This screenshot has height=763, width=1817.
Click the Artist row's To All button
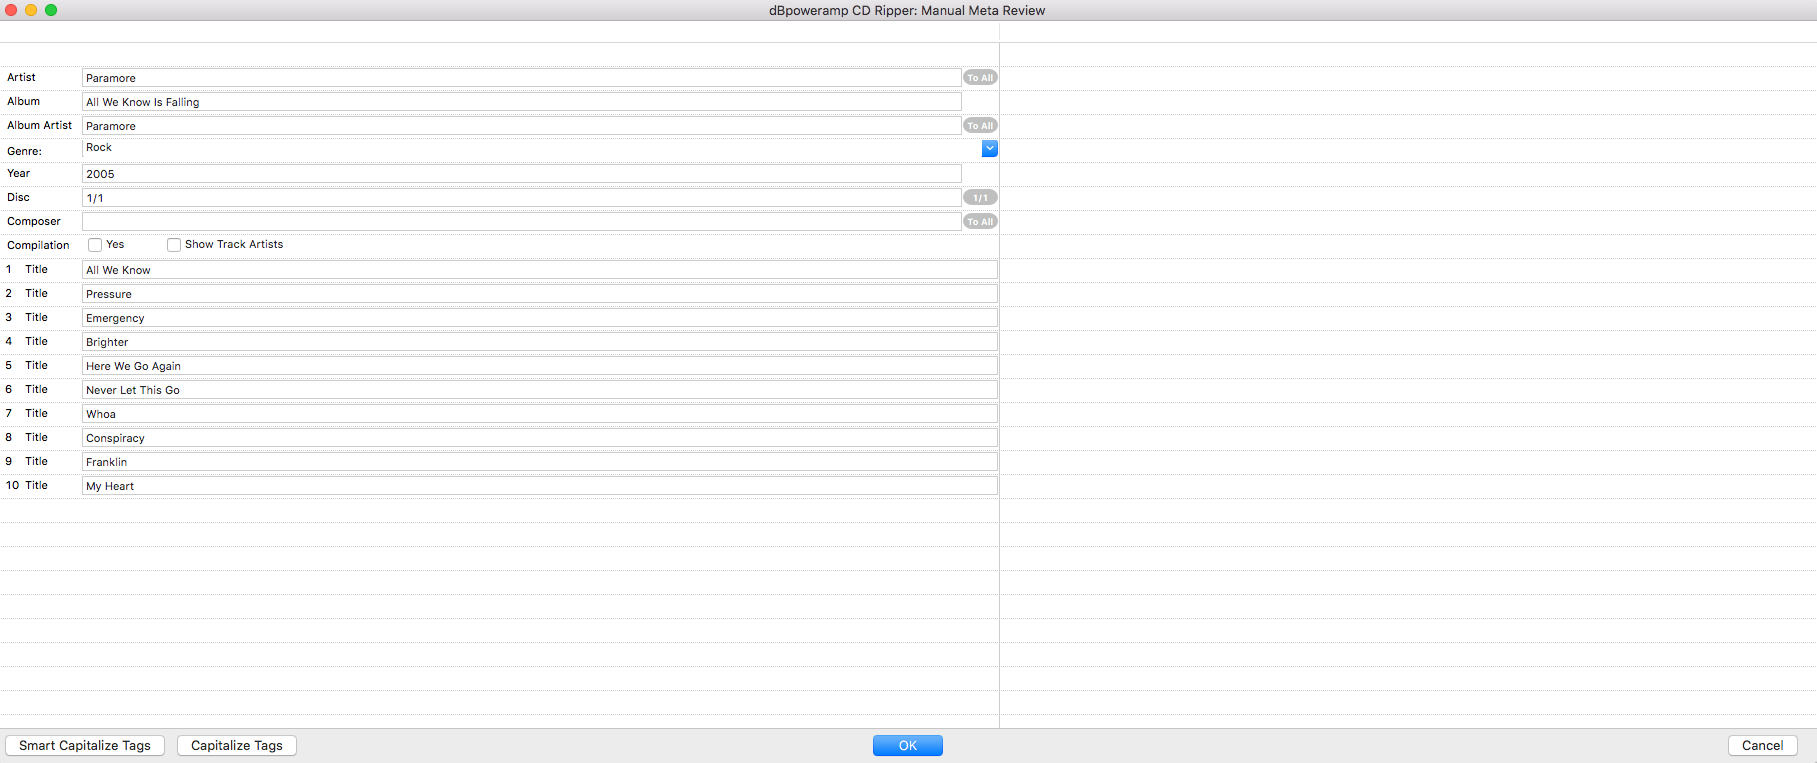[979, 78]
